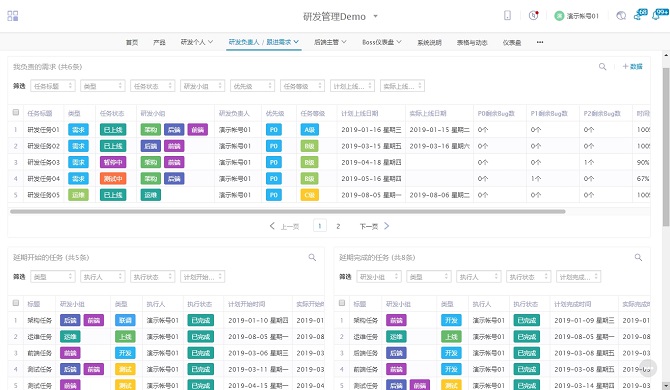Viewport: 670px width, 390px height.
Task: Toggle select-all checkbox in 延期完成的任务 table
Action: coord(342,303)
